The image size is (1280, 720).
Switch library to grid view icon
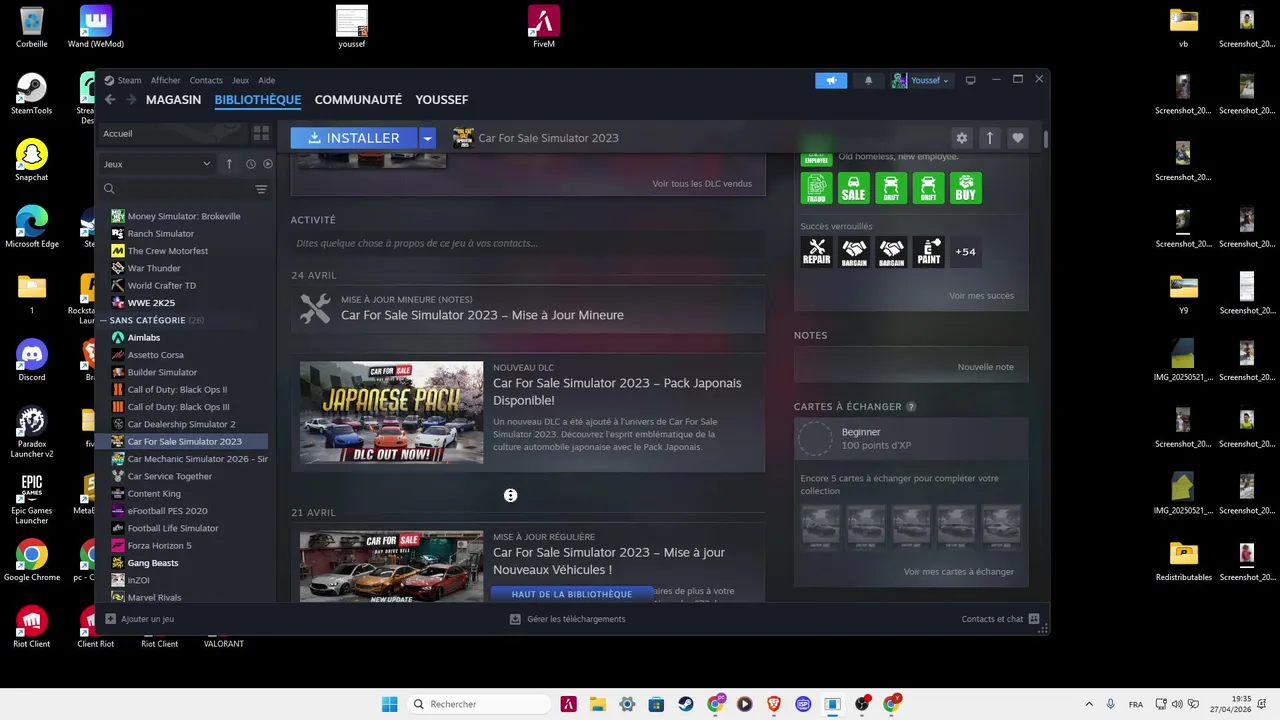261,133
